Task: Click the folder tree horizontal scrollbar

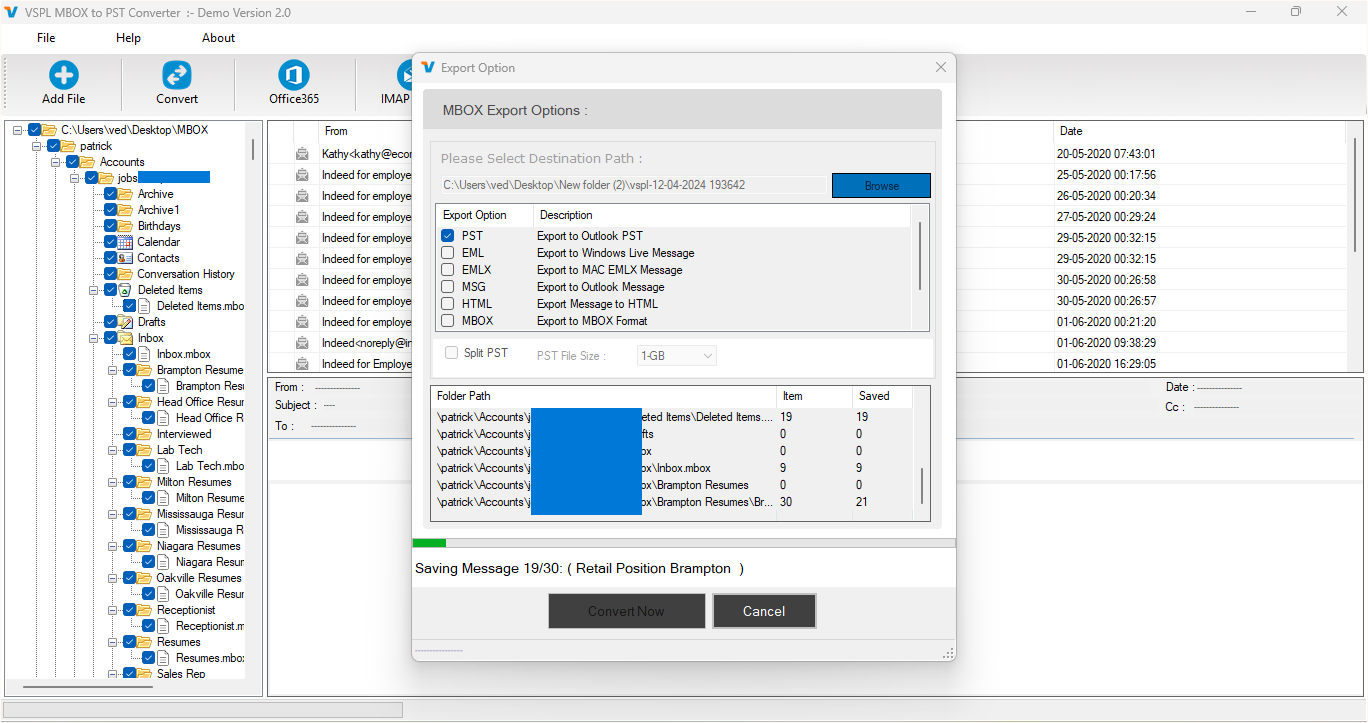Action: [x=88, y=687]
